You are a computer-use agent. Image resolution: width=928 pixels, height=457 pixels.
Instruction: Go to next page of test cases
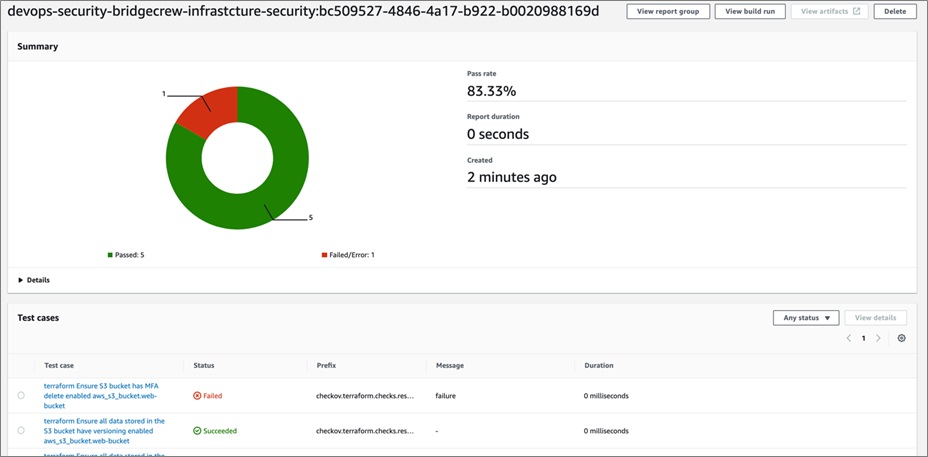878,339
